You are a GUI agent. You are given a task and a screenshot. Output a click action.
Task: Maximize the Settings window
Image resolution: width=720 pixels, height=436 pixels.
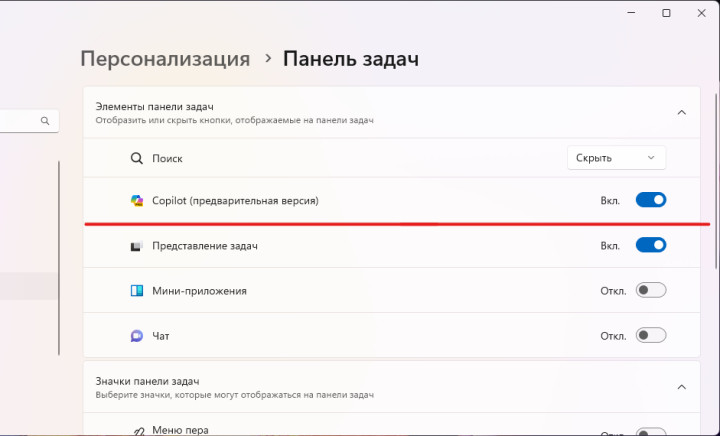[x=667, y=13]
